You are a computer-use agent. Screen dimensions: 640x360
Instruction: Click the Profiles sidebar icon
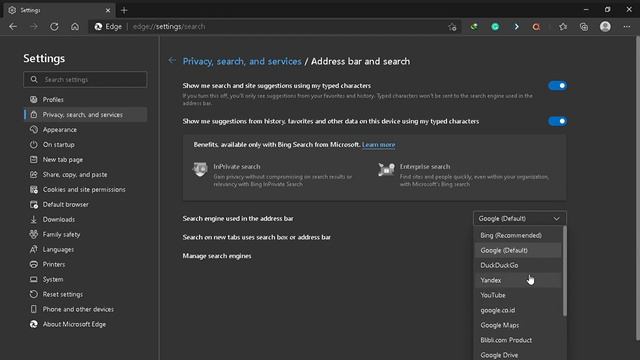pyautogui.click(x=33, y=99)
